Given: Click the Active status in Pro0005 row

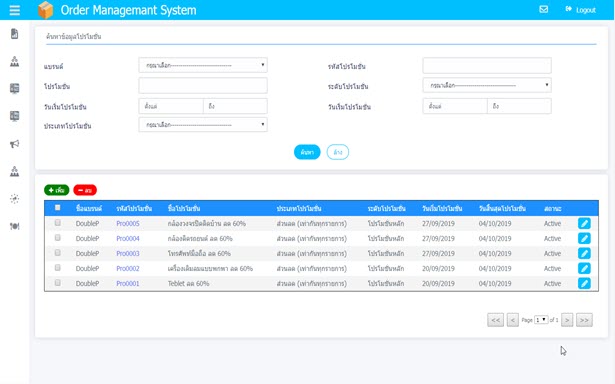Looking at the screenshot, I should pos(552,224).
